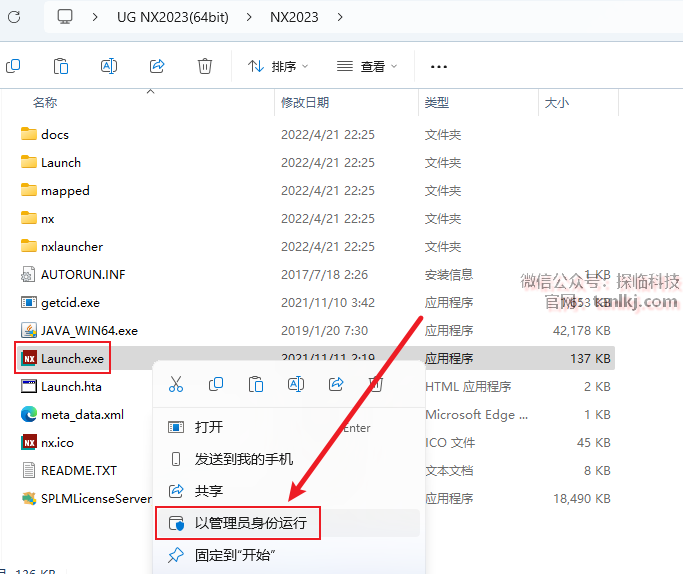Expand chevron after the This PC icon
The height and width of the screenshot is (574, 683).
(x=95, y=17)
